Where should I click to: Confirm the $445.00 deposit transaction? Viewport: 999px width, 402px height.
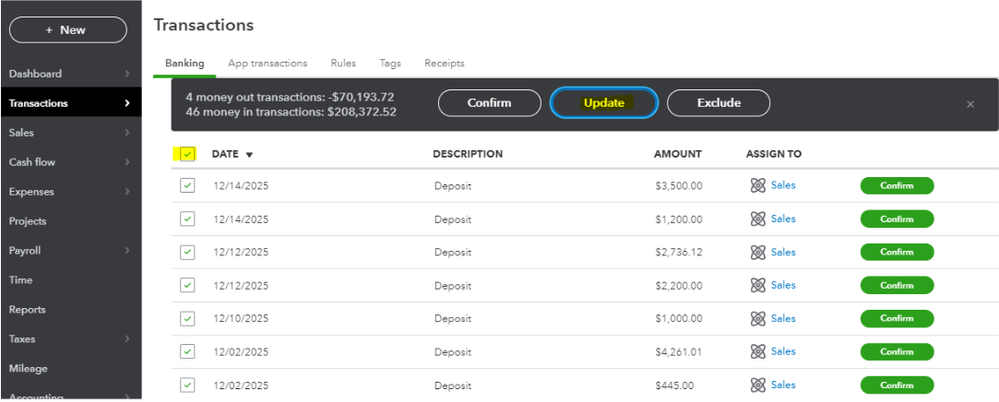pyautogui.click(x=896, y=385)
